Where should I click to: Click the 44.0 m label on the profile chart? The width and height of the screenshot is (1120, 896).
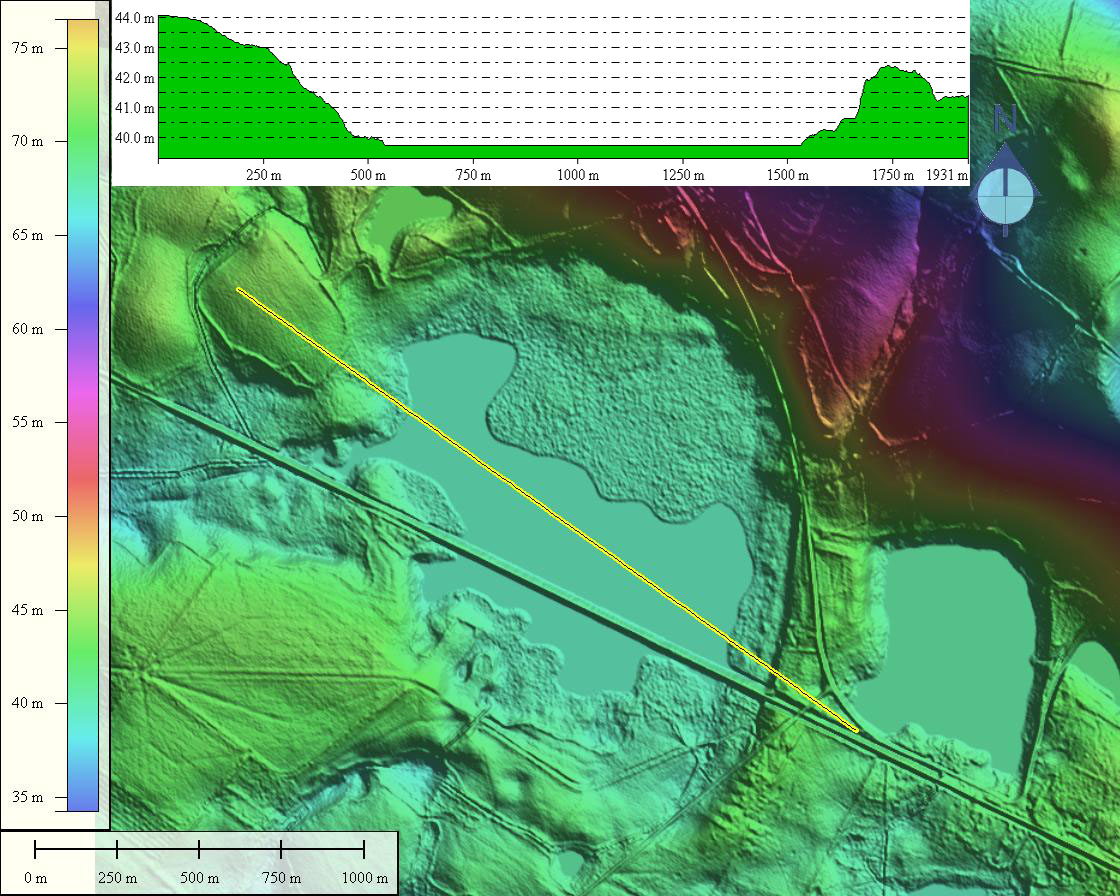pos(135,18)
